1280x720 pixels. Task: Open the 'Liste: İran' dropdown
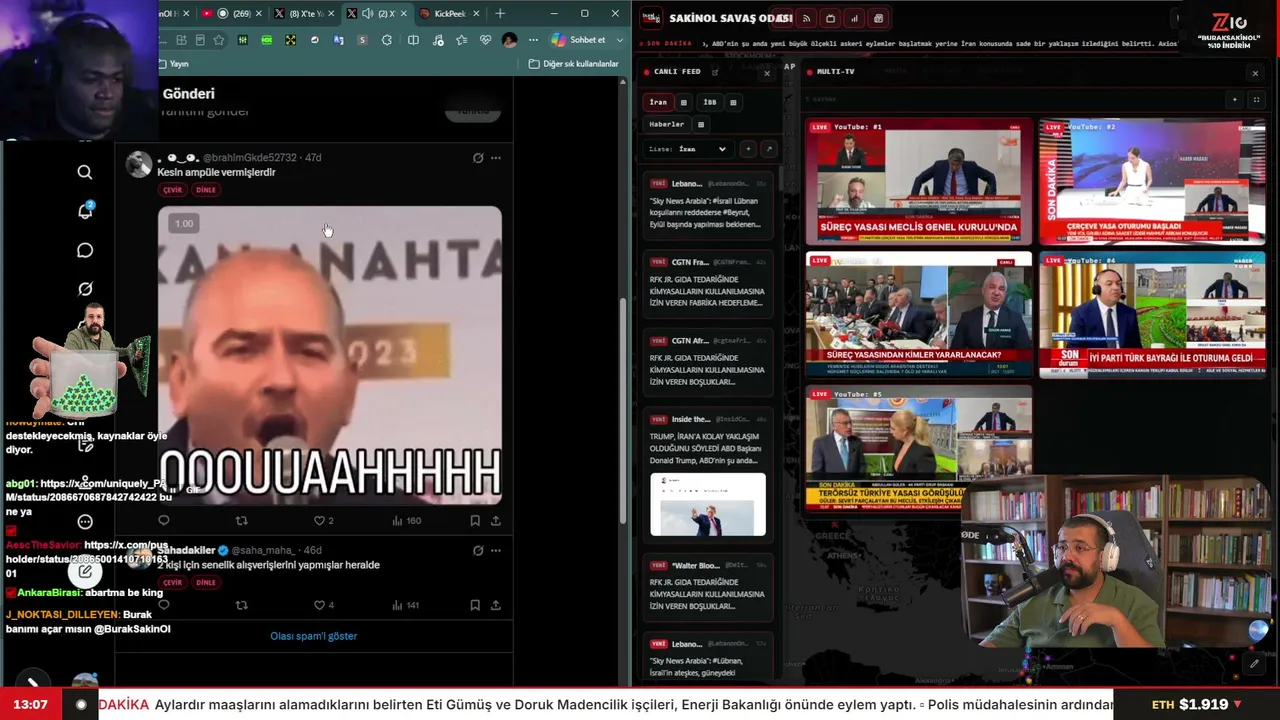689,149
